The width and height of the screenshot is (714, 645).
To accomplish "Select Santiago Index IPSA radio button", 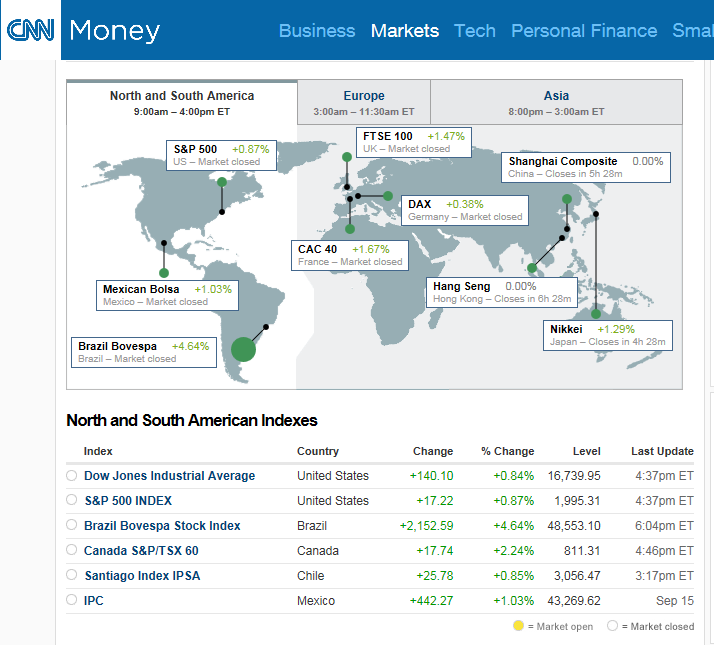I will [71, 575].
